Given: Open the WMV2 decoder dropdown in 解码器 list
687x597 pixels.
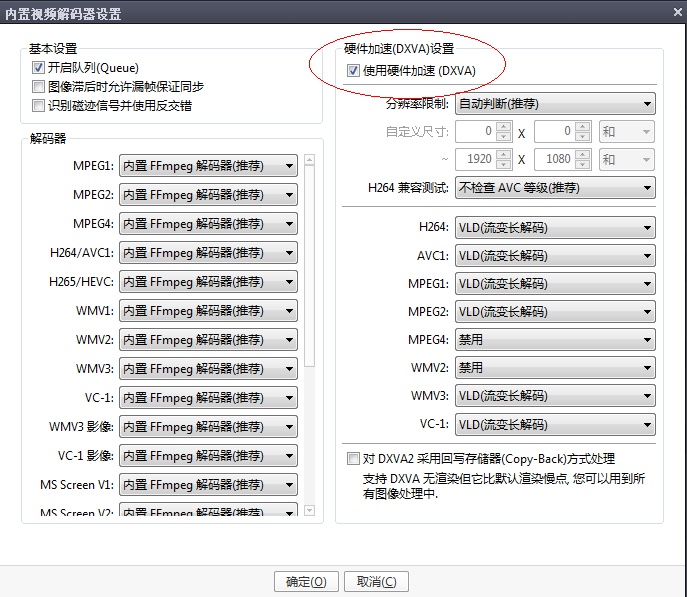Looking at the screenshot, I should (x=209, y=339).
